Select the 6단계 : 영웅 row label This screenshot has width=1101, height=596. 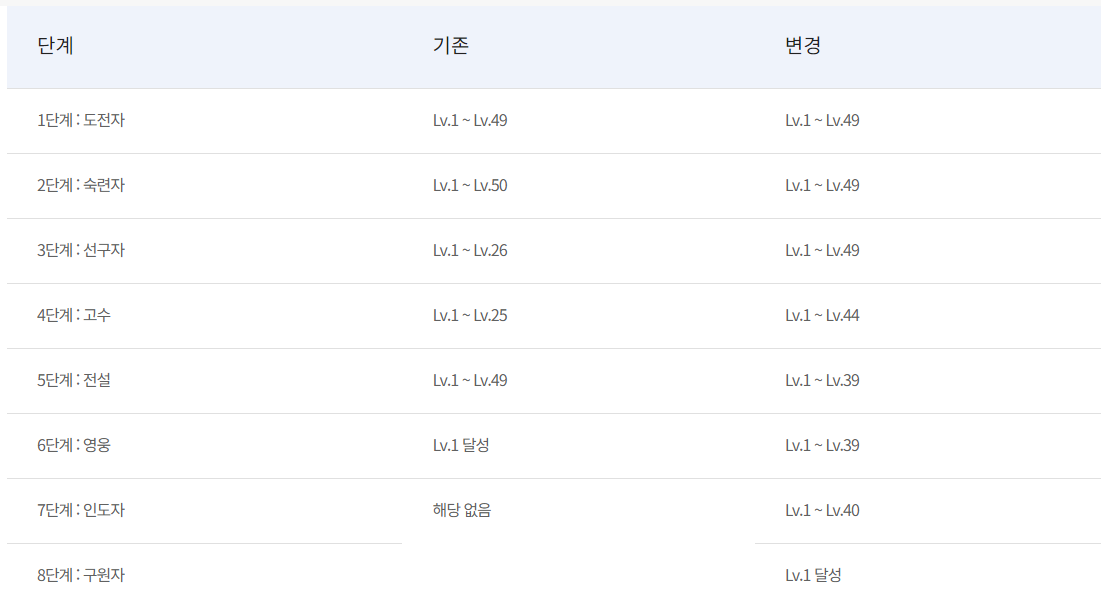[x=74, y=445]
